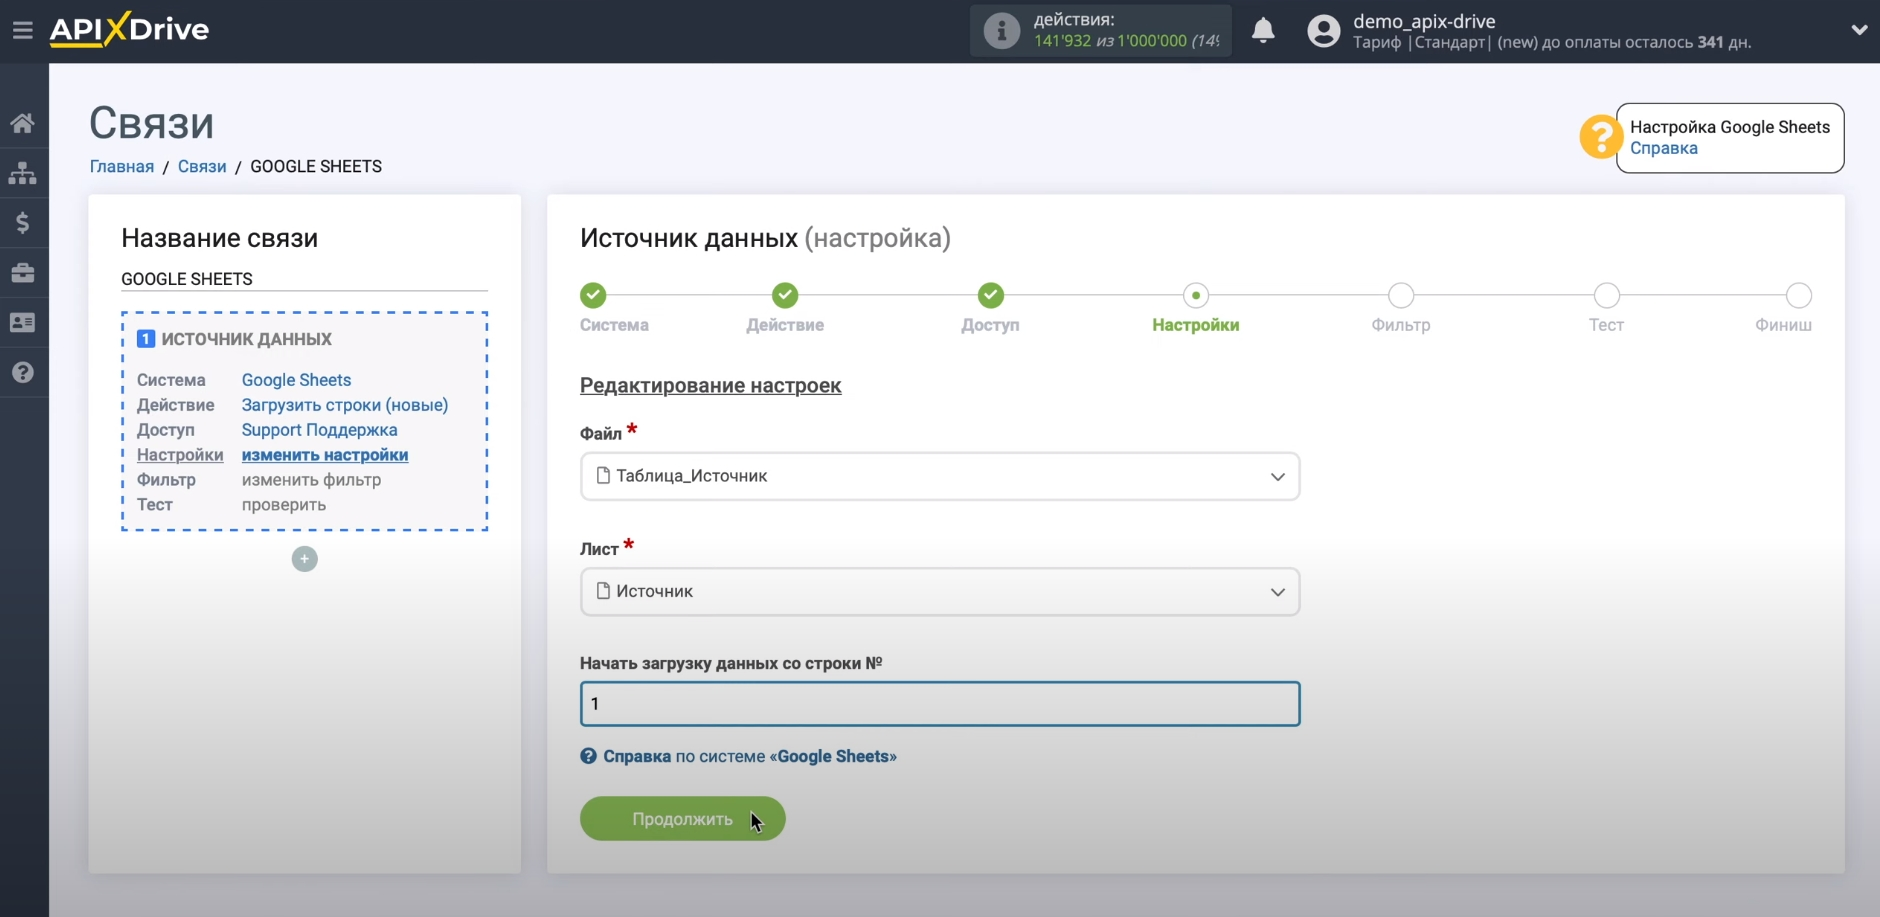Image resolution: width=1880 pixels, height=917 pixels.
Task: Click the orange question mark help icon
Action: coord(1600,137)
